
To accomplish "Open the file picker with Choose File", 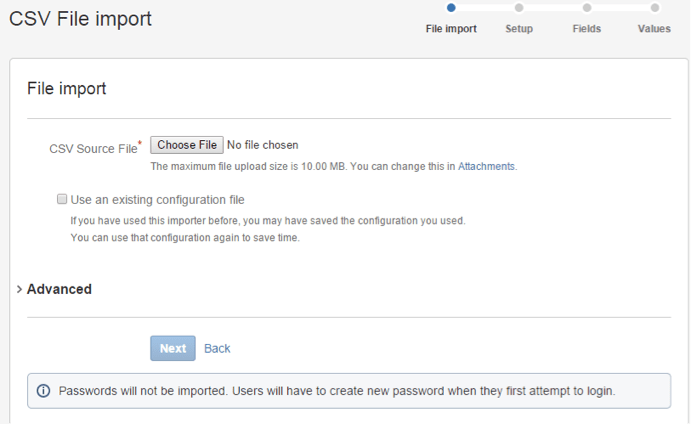I will 187,145.
